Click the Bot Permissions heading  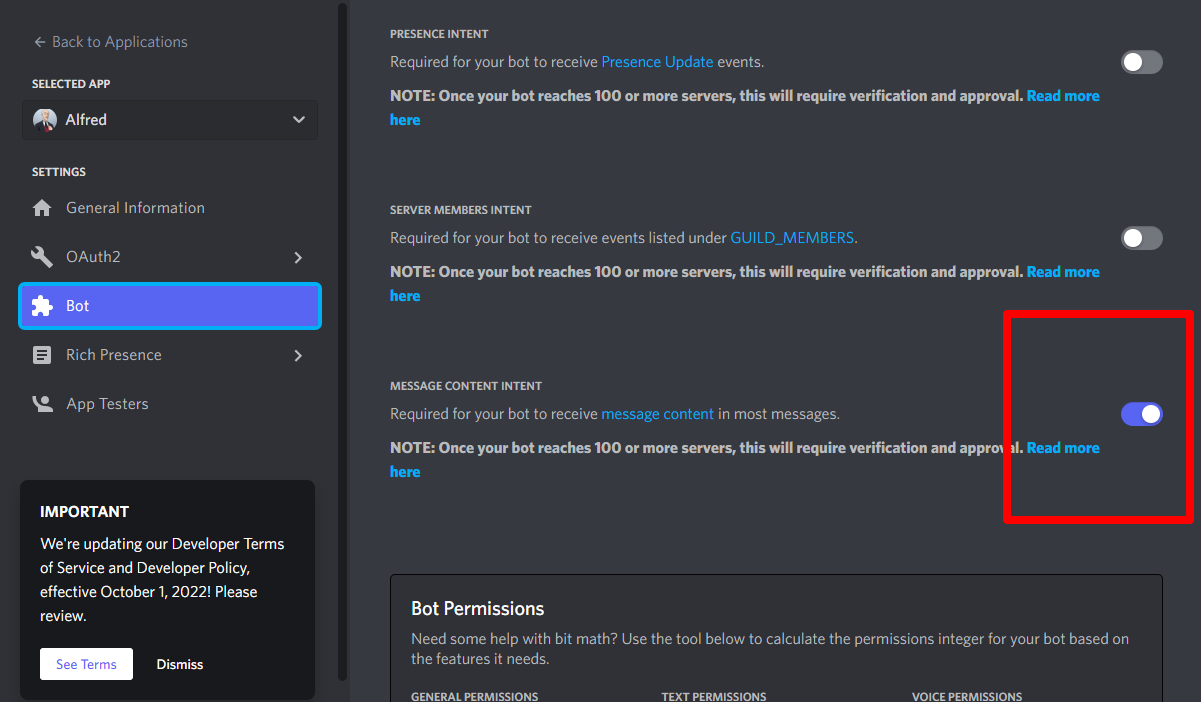[478, 609]
